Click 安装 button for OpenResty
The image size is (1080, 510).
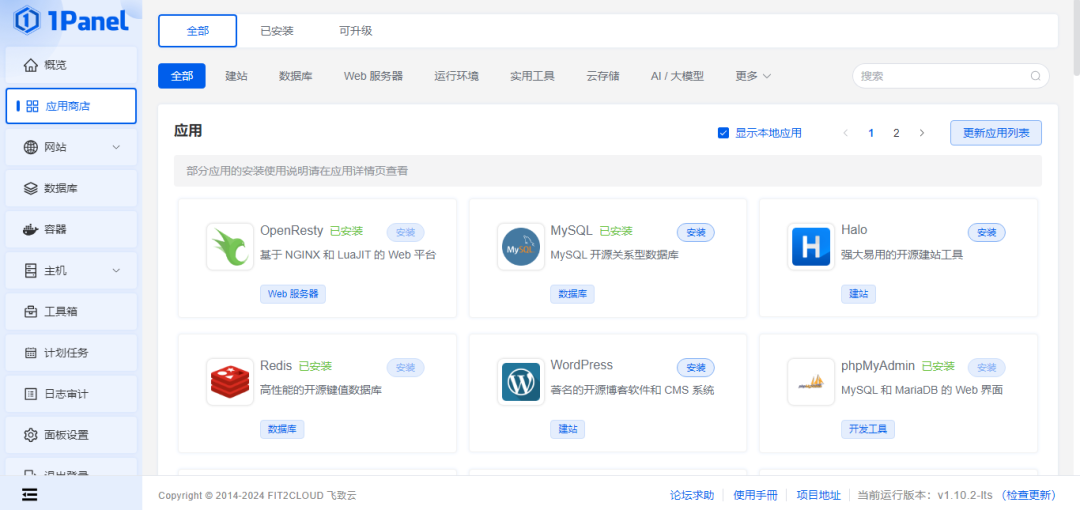tap(406, 233)
